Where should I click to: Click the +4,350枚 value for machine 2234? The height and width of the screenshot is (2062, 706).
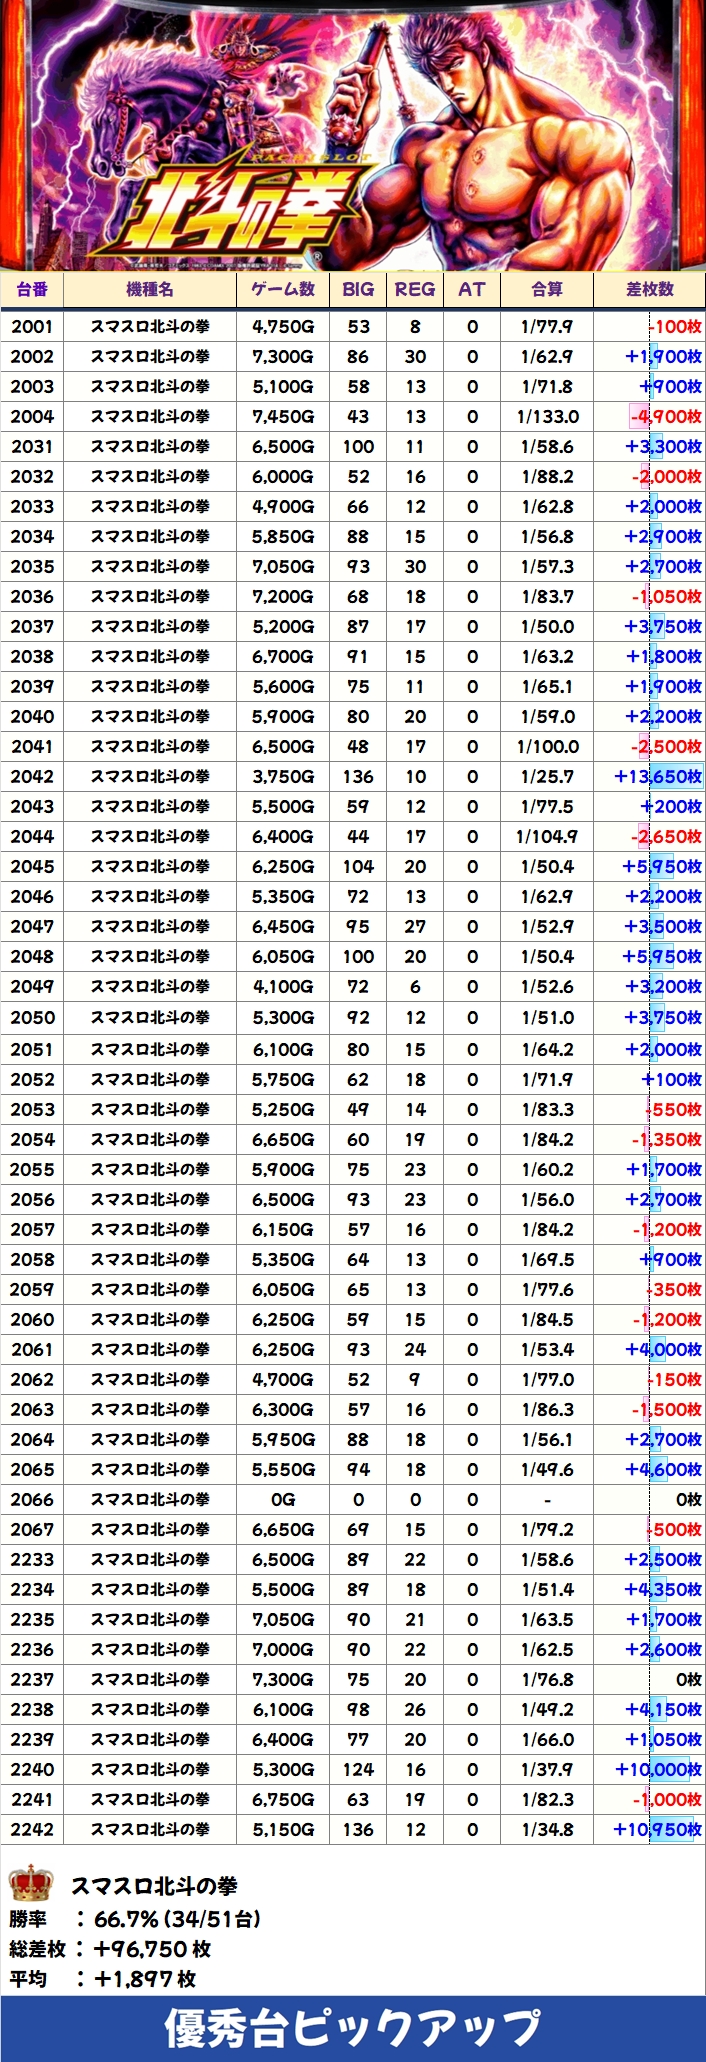[x=664, y=1589]
